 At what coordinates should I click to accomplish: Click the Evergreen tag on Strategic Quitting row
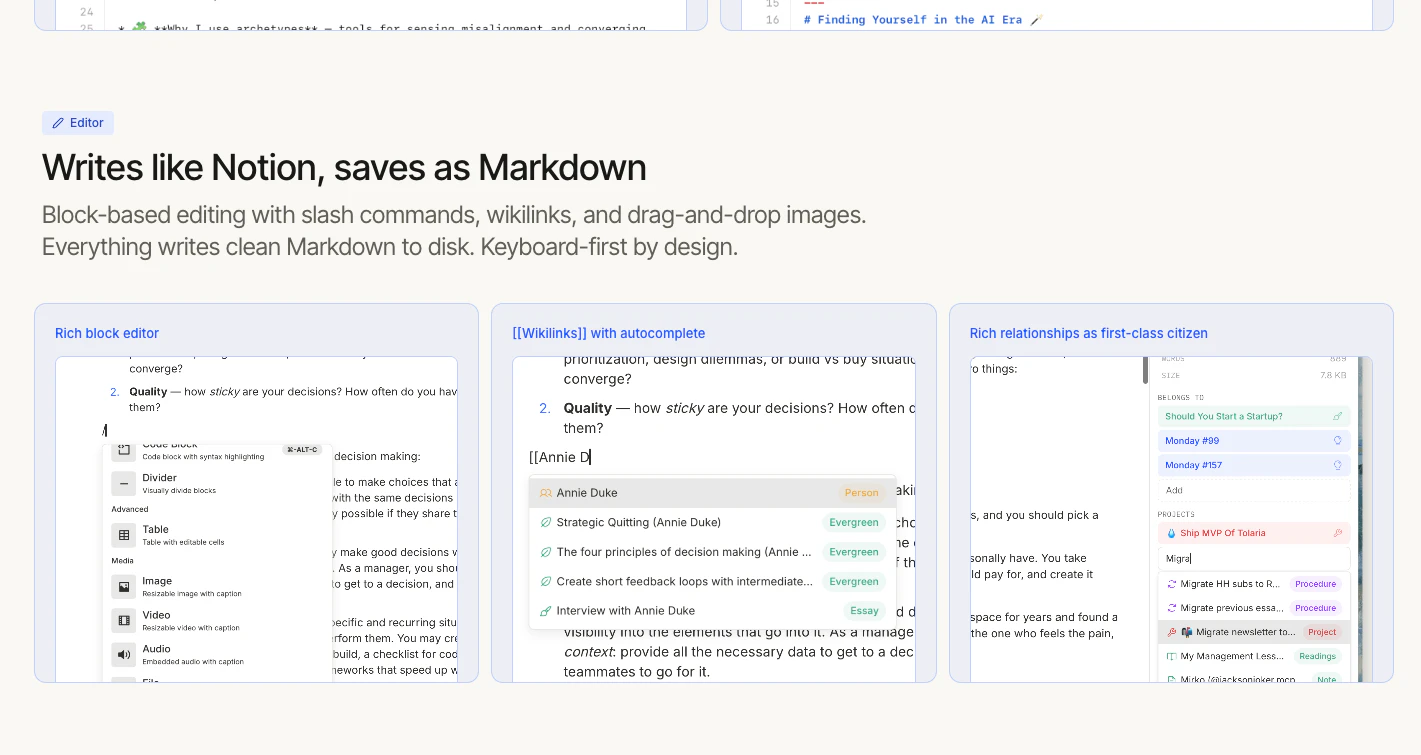click(853, 522)
